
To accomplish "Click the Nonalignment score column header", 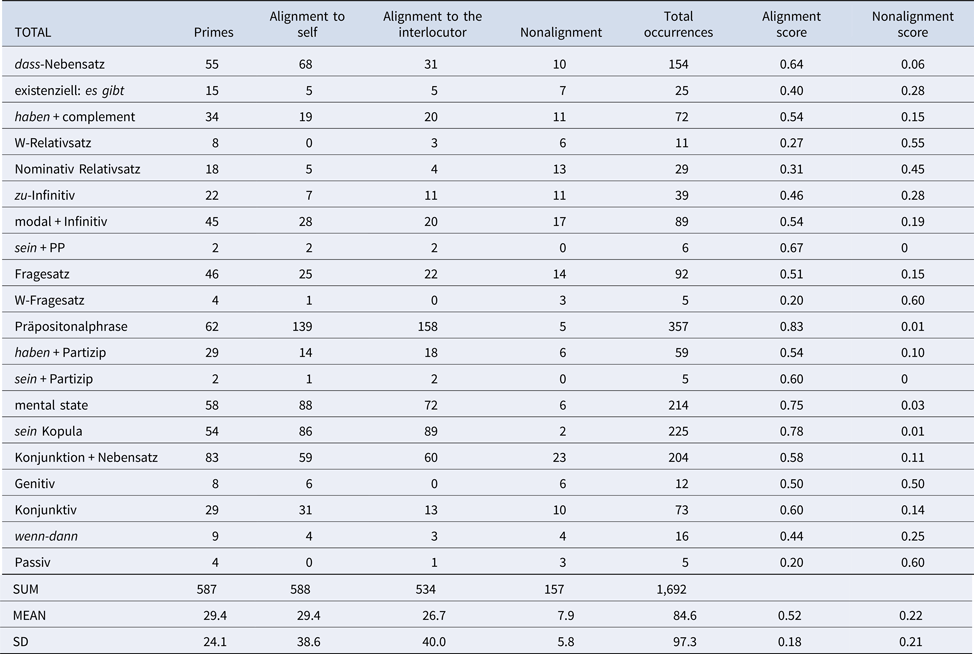I will 898,24.
